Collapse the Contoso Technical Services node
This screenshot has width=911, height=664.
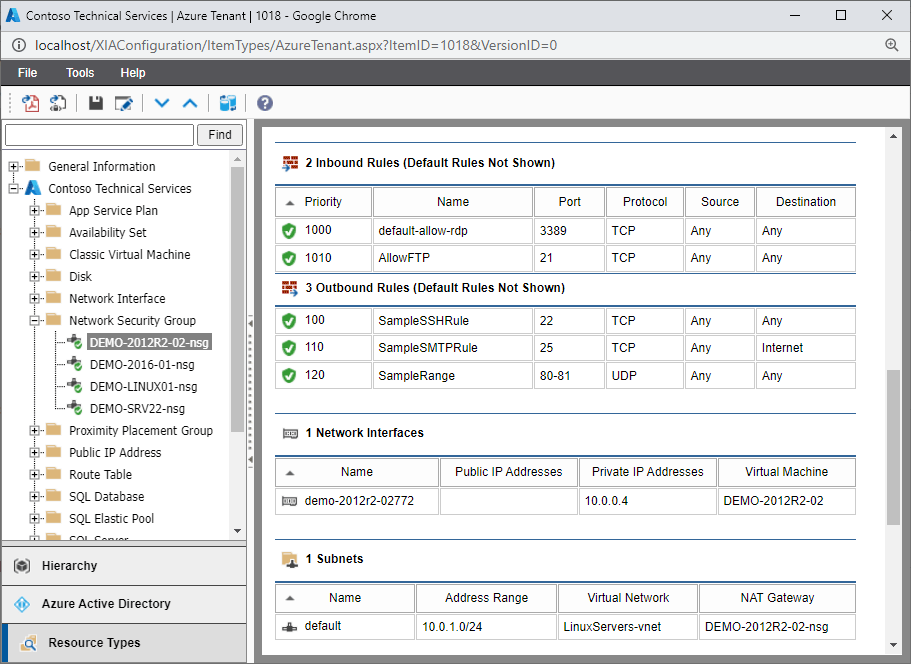(13, 189)
